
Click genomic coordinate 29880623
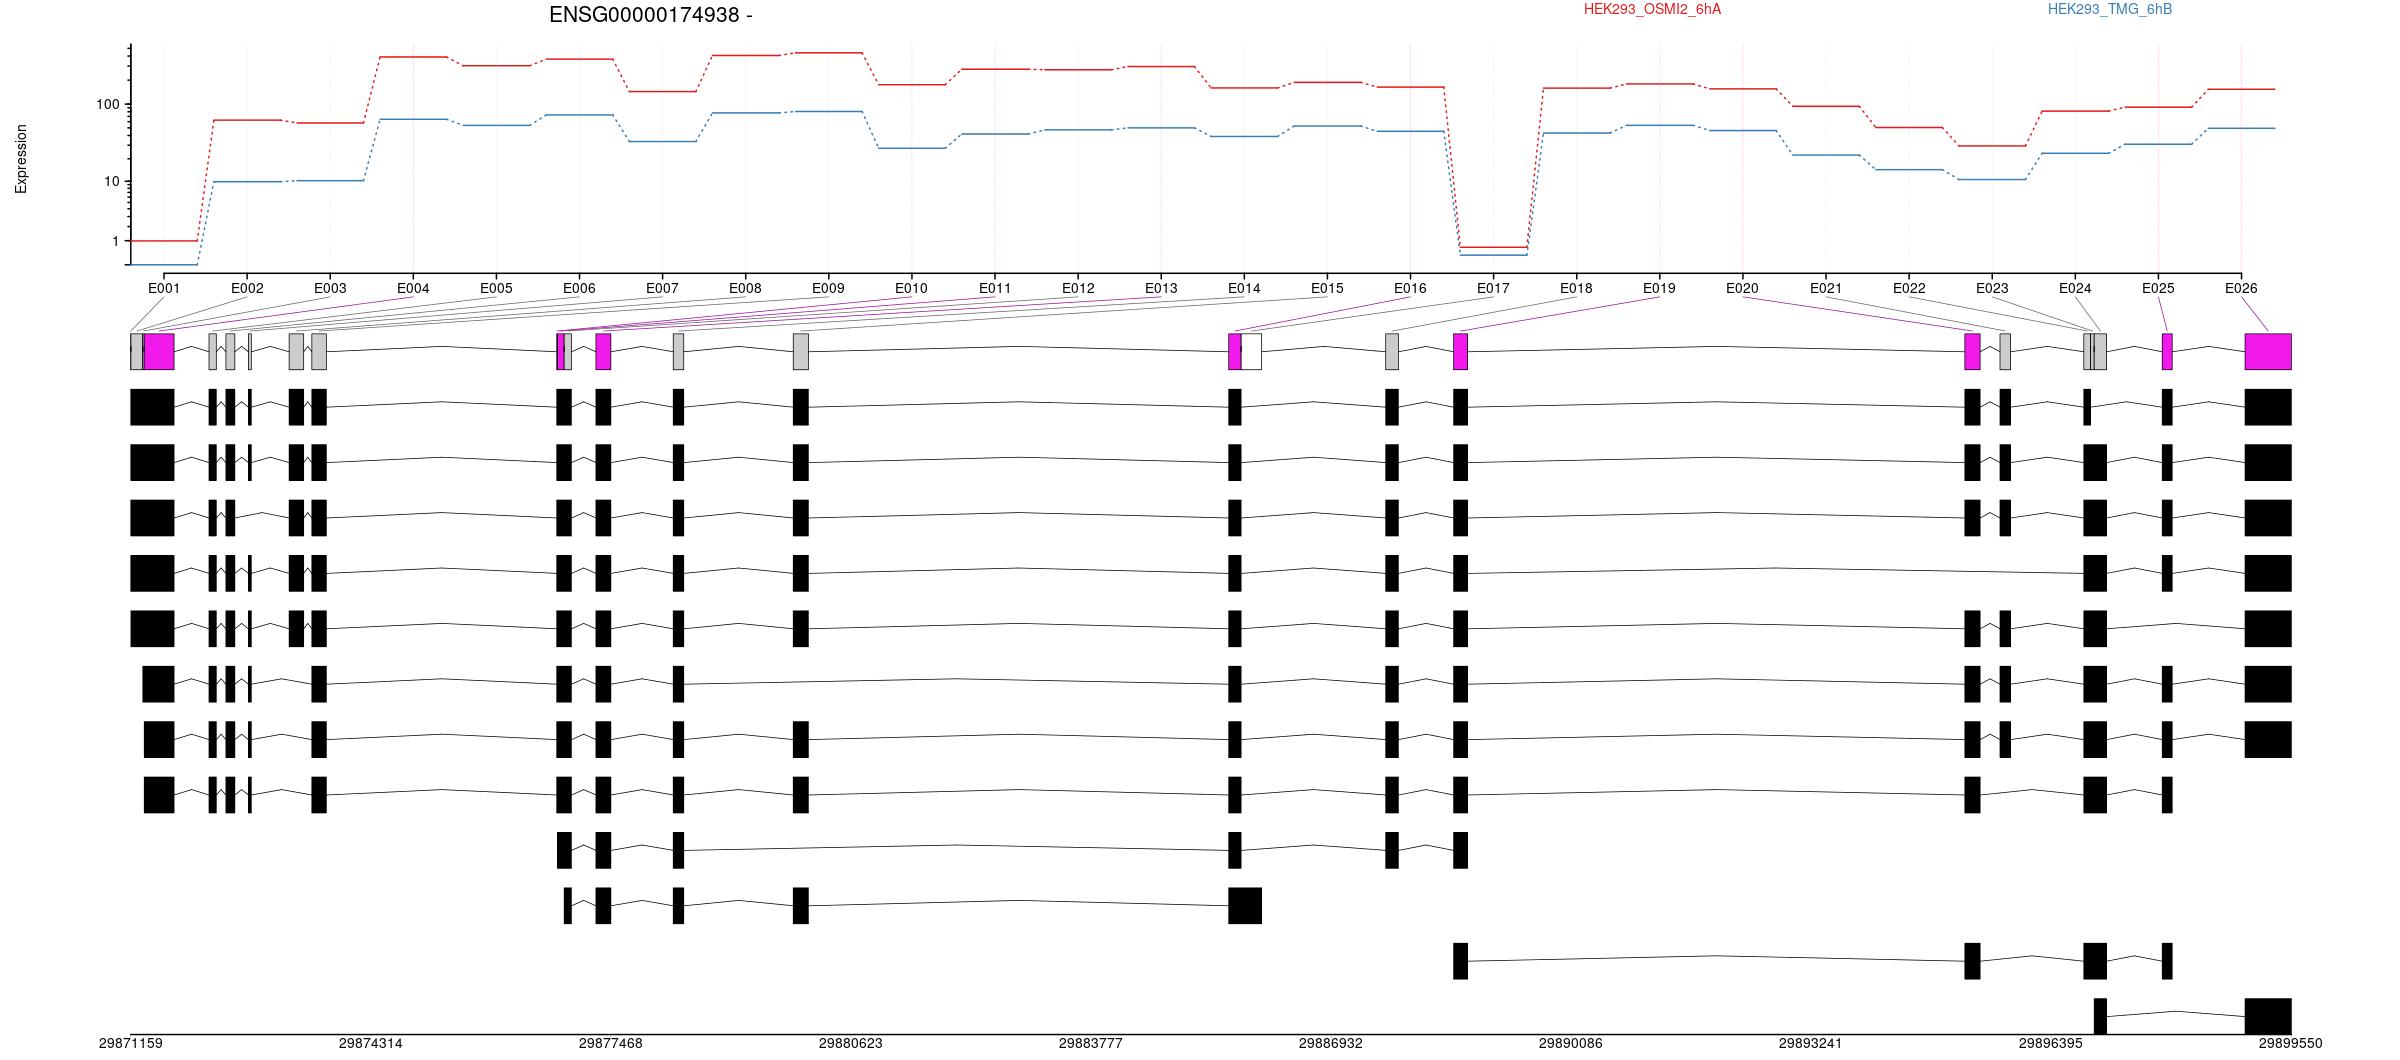[x=851, y=1043]
